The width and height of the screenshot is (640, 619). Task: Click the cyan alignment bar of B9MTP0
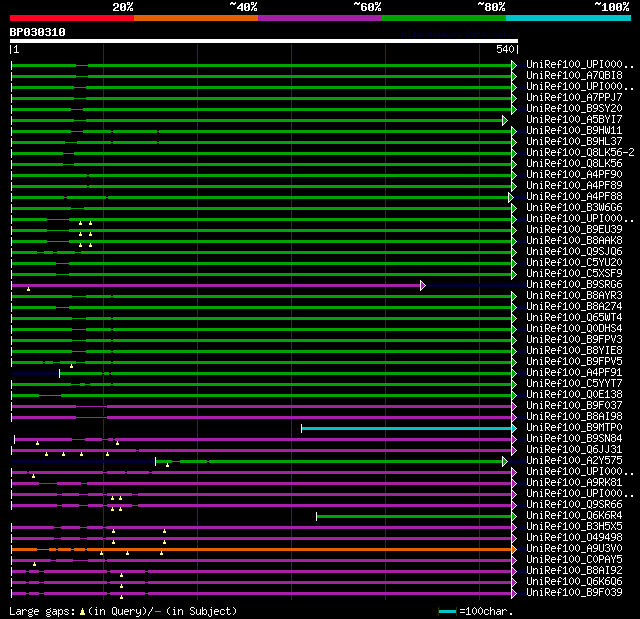pos(407,428)
